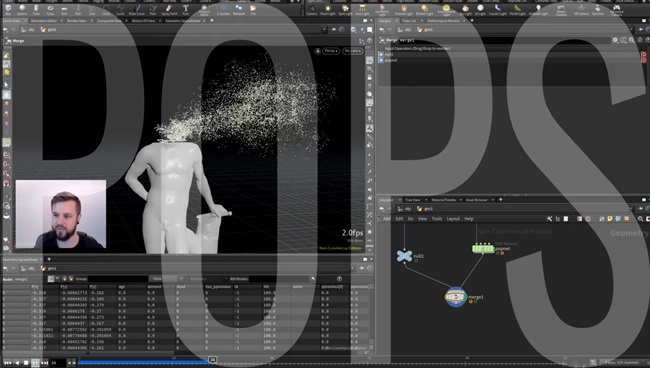Play animation backwards in playbar
This screenshot has height=368, width=650.
tap(17, 363)
